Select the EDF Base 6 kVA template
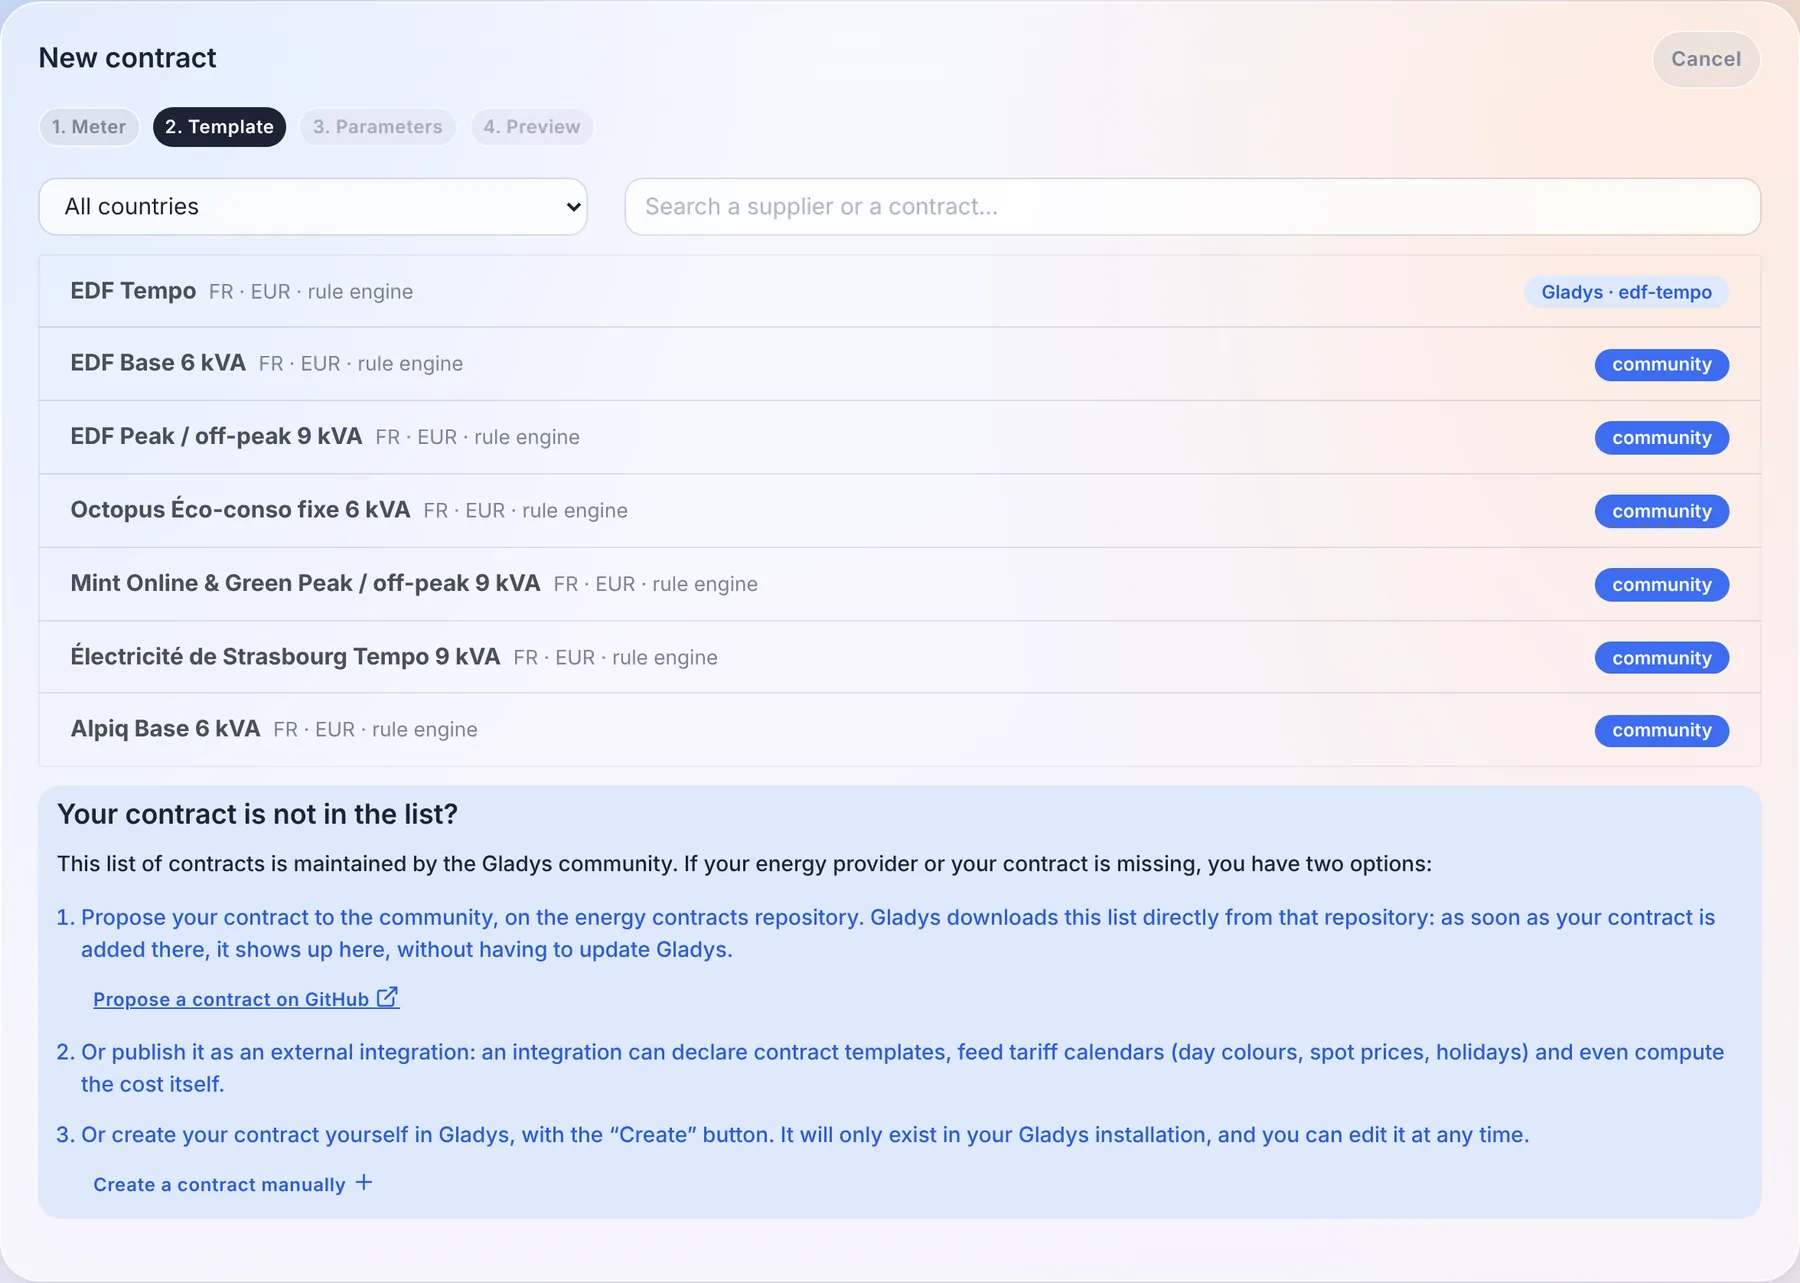 point(900,364)
